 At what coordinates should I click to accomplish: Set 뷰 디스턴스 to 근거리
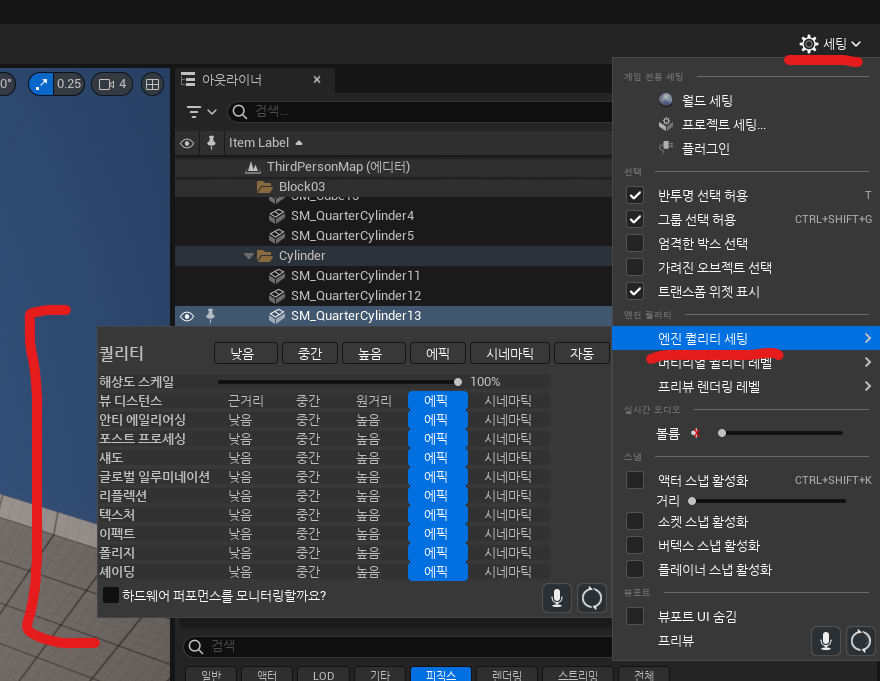[x=246, y=401]
